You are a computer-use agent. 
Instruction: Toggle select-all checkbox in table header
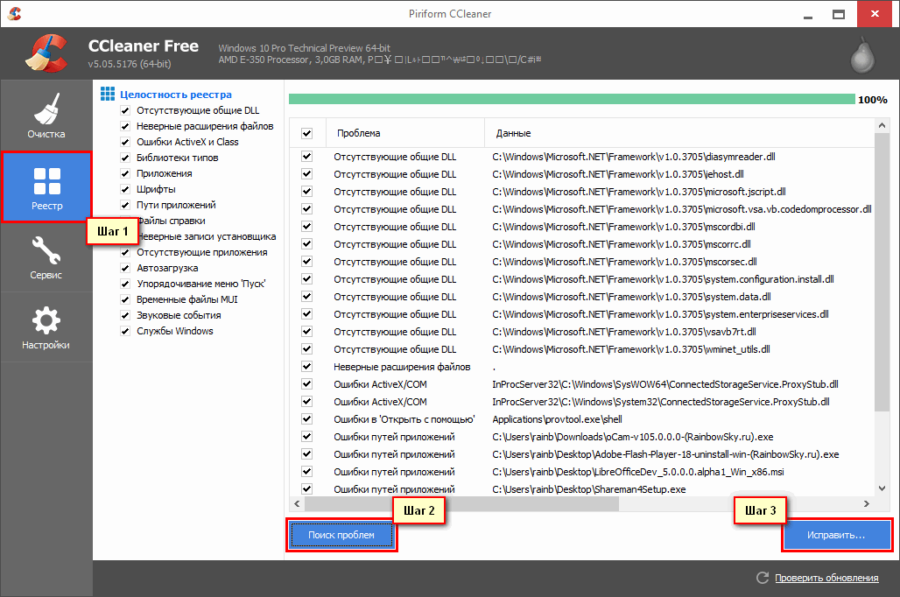pos(307,133)
